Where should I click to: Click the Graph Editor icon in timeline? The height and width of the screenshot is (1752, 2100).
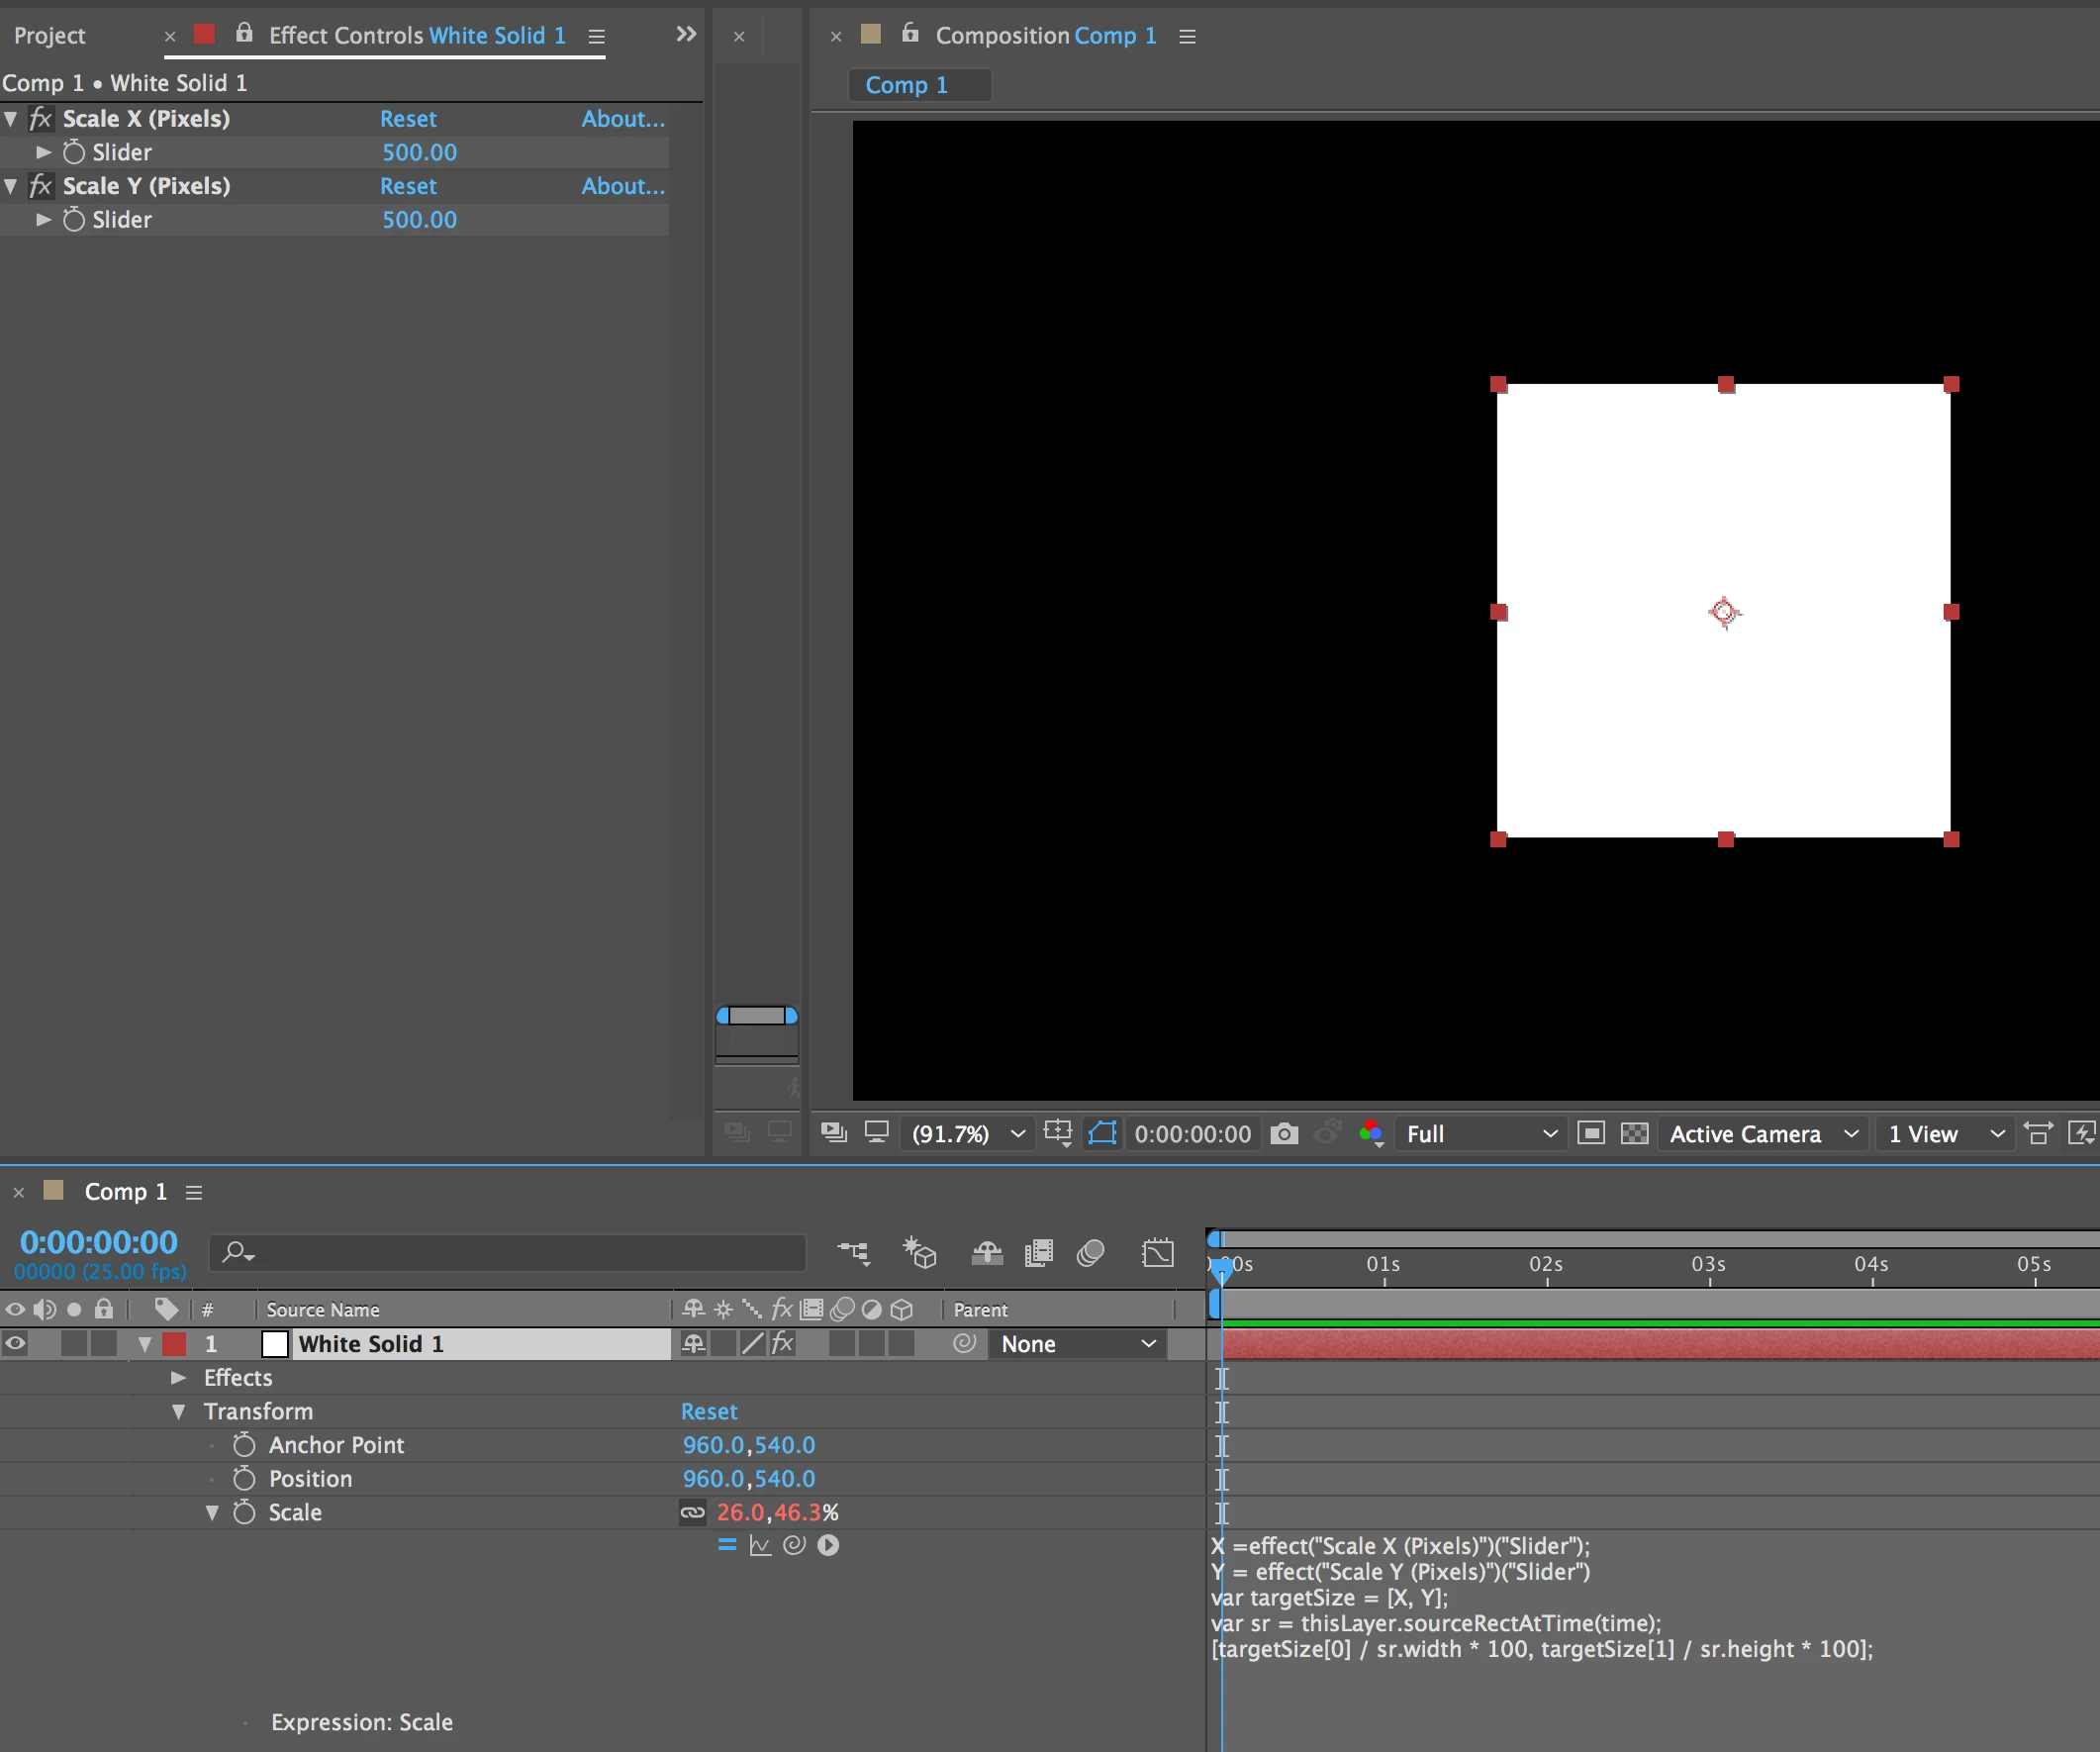pos(1158,1252)
